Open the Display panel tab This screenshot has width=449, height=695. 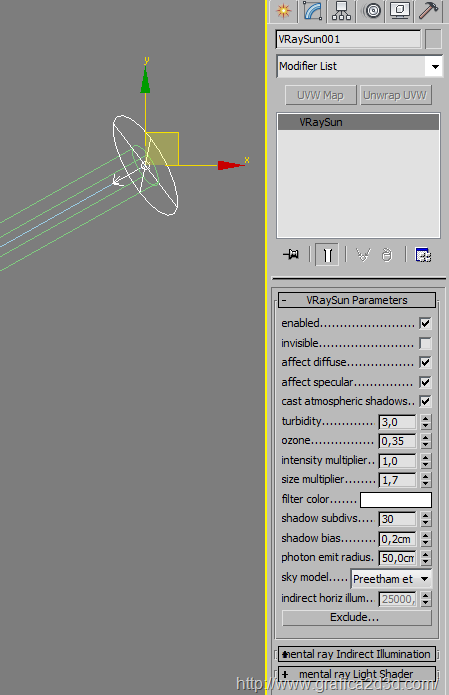[x=400, y=11]
